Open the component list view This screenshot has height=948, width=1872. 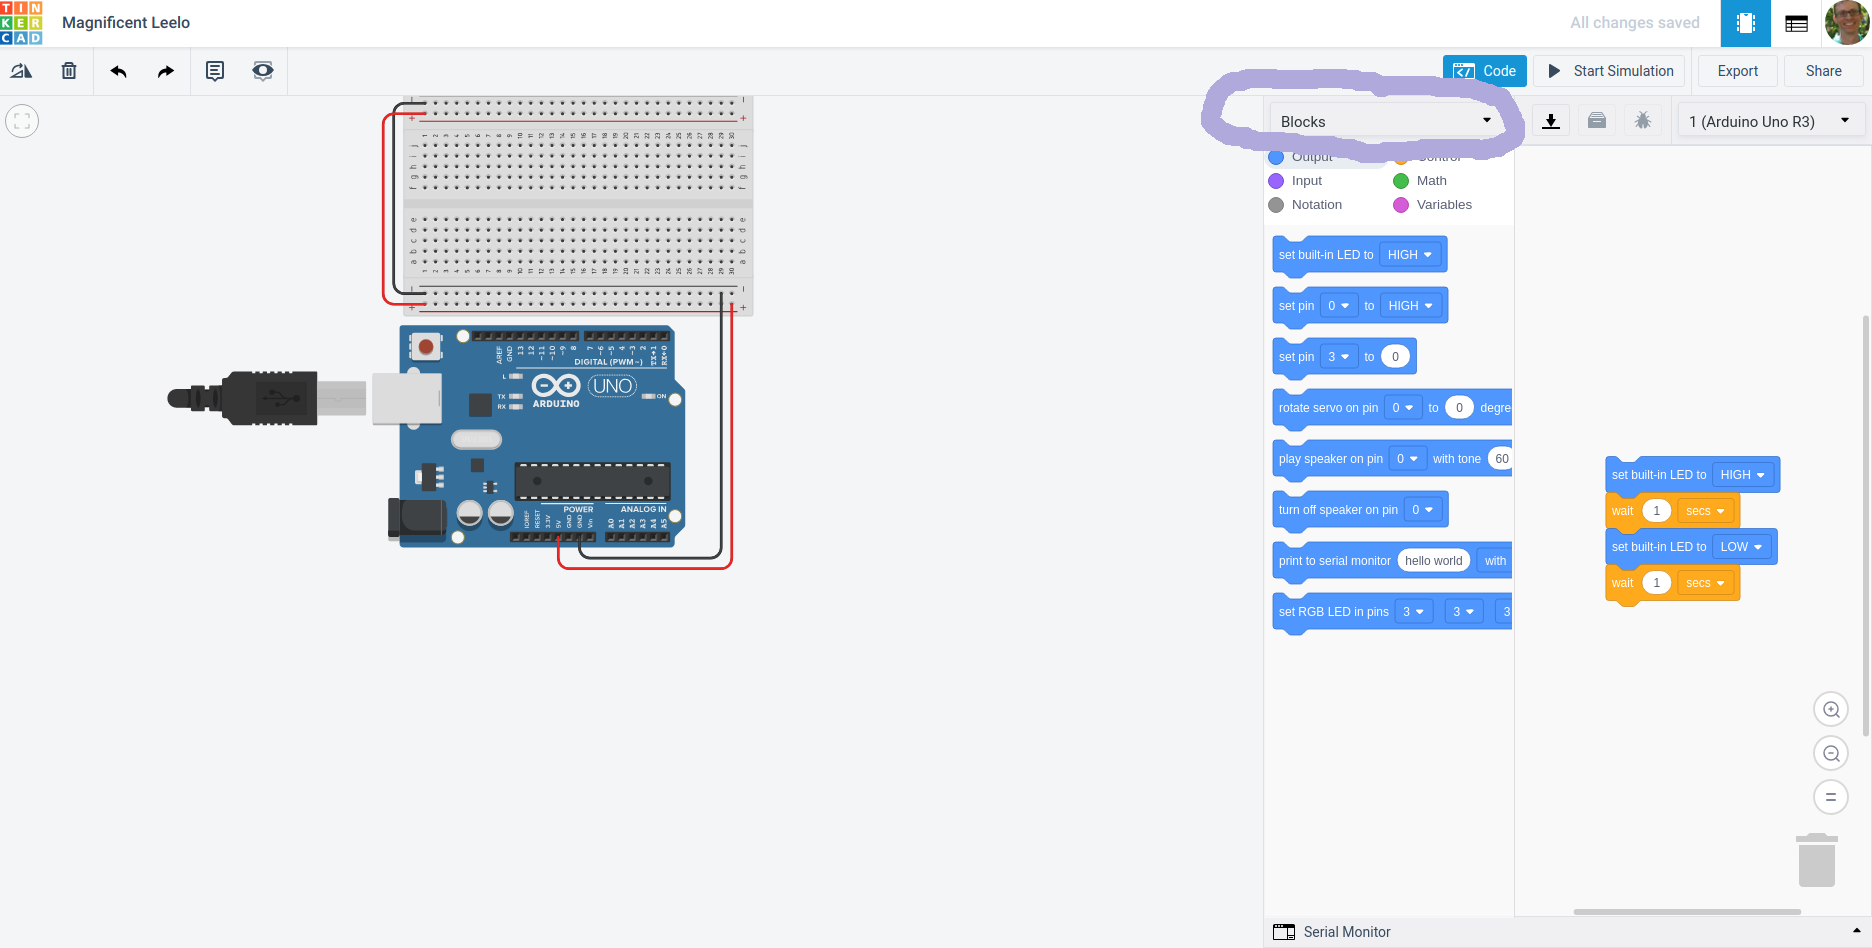pyautogui.click(x=1796, y=23)
